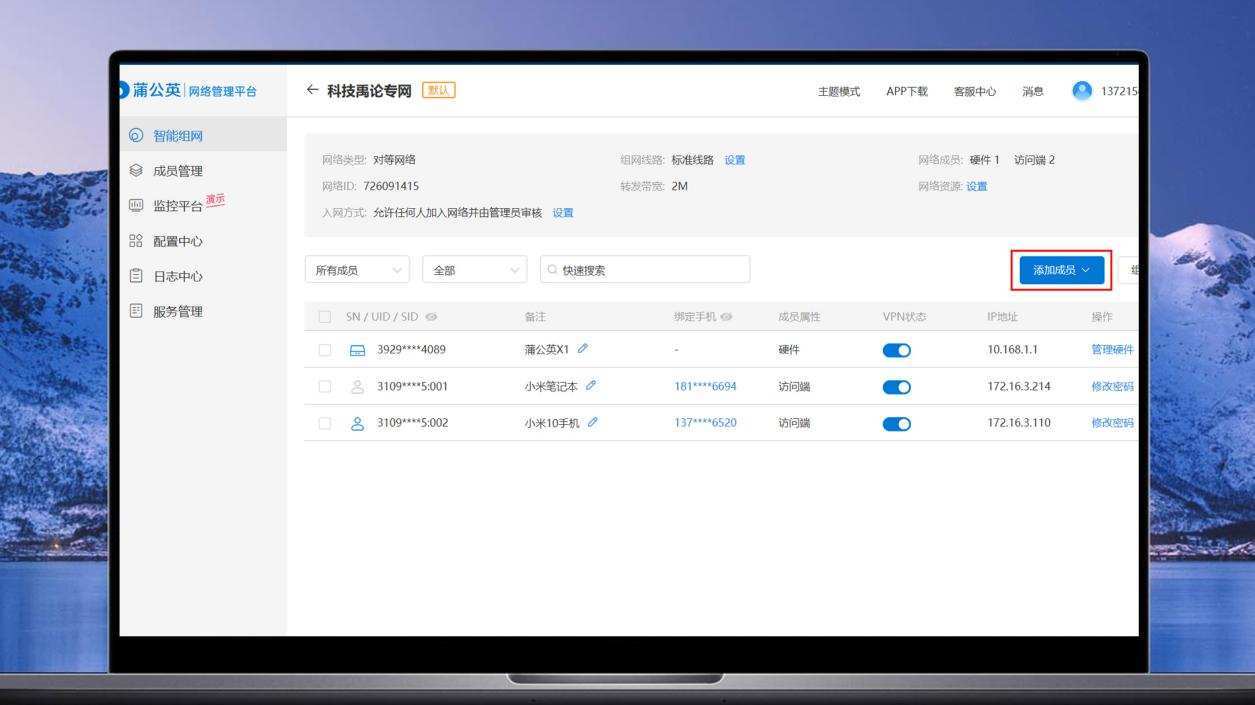Click 修改密码 for 小米10手机
This screenshot has width=1255, height=705.
point(1112,423)
